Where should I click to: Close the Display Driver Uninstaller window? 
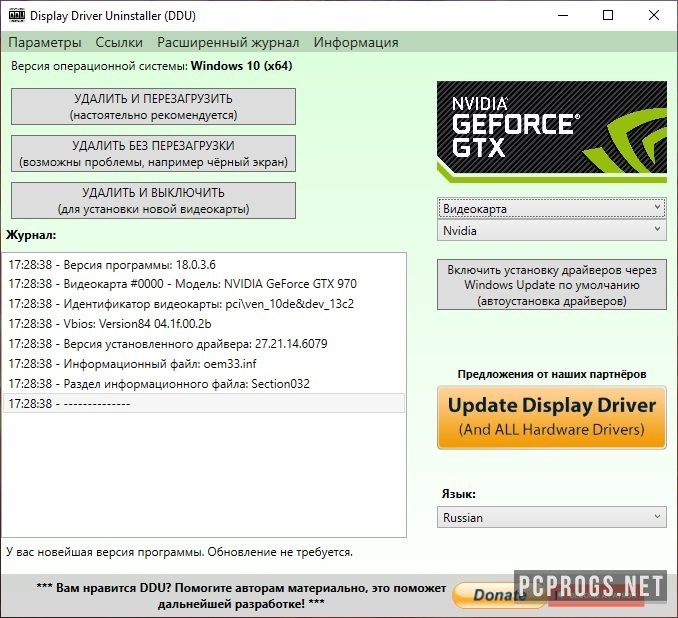654,16
